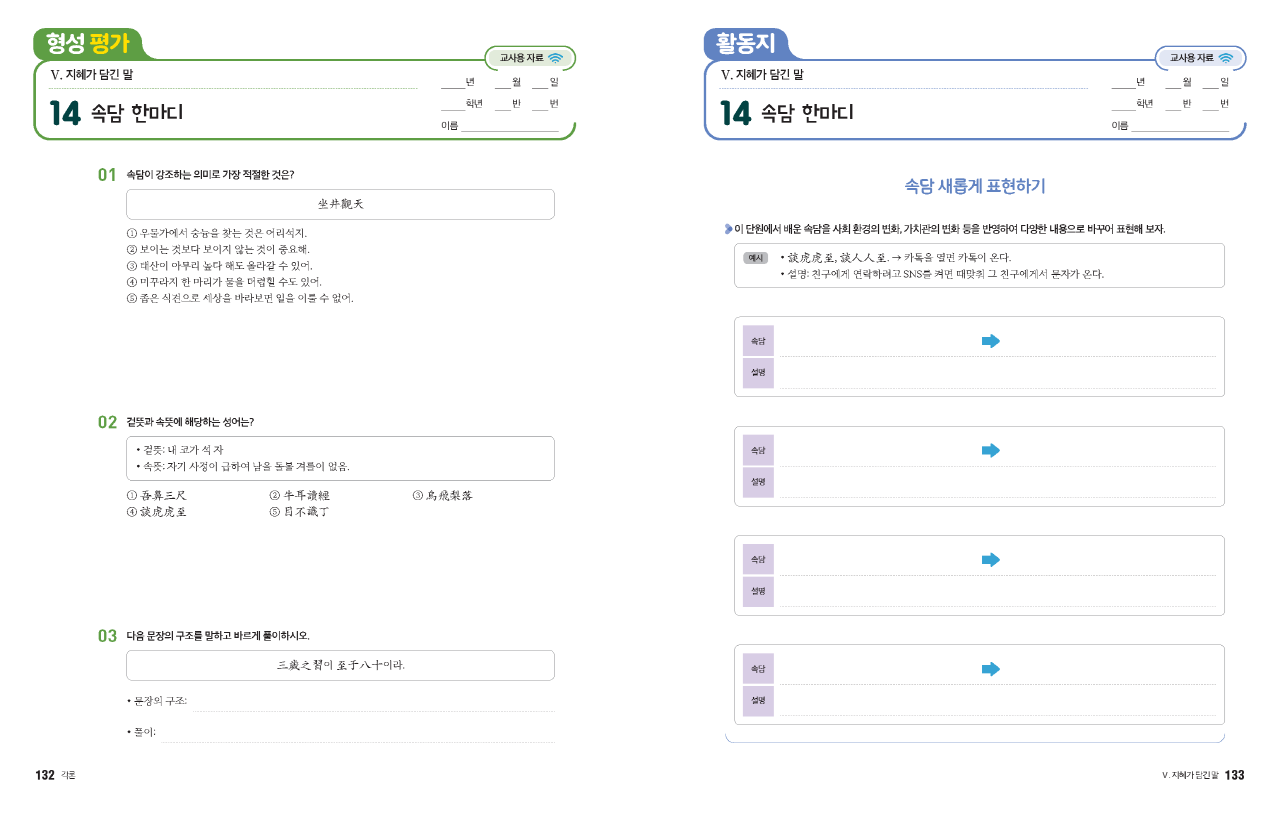
Task: Click the wifi icon on the 활동지 page
Action: coord(1225,58)
